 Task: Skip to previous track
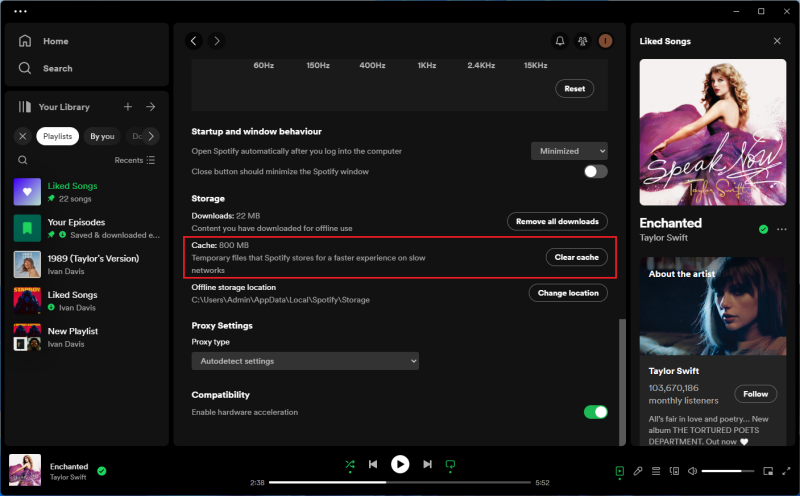click(373, 464)
